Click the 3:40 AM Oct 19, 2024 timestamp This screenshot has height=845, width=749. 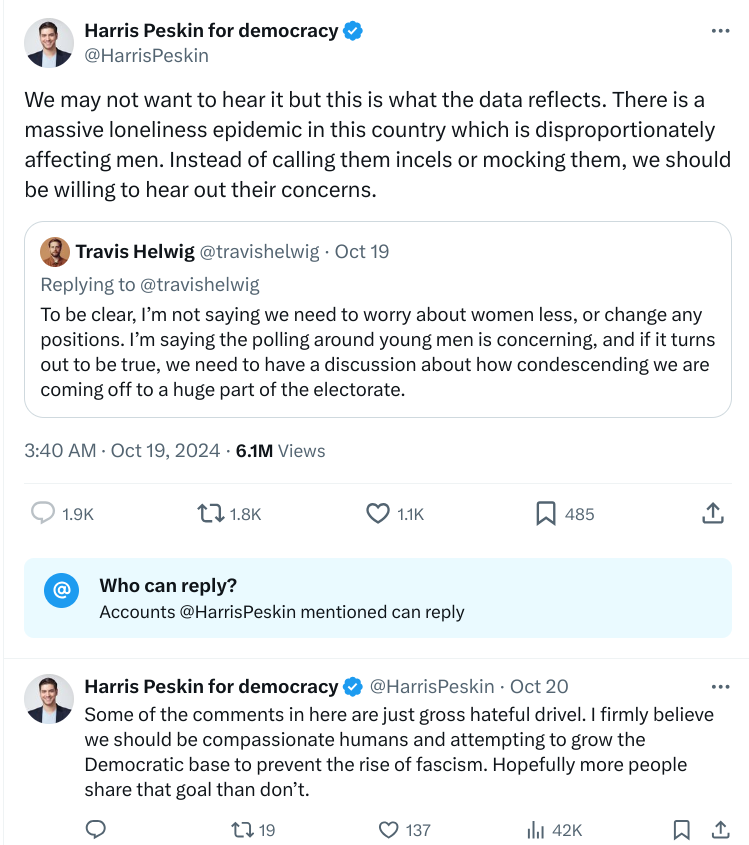(x=122, y=451)
